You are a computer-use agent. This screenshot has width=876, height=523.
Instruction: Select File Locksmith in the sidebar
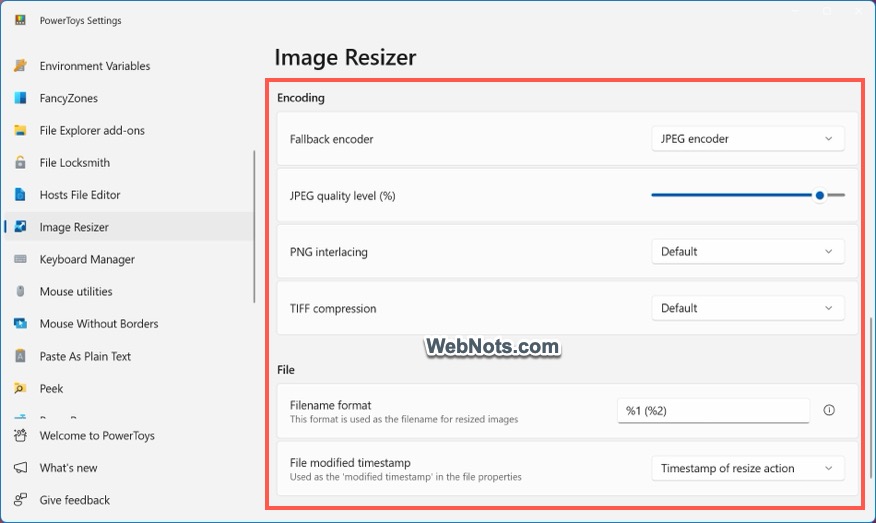pyautogui.click(x=128, y=163)
